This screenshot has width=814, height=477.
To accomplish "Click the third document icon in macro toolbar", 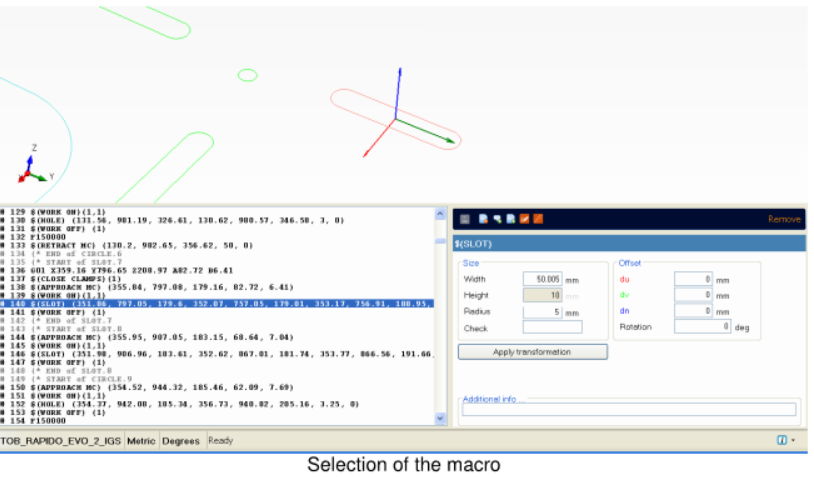I will point(510,219).
